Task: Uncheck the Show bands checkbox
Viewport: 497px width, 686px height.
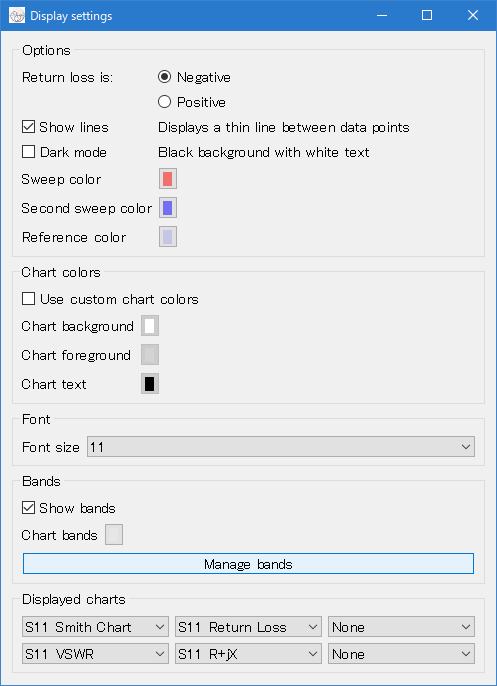Action: (28, 508)
